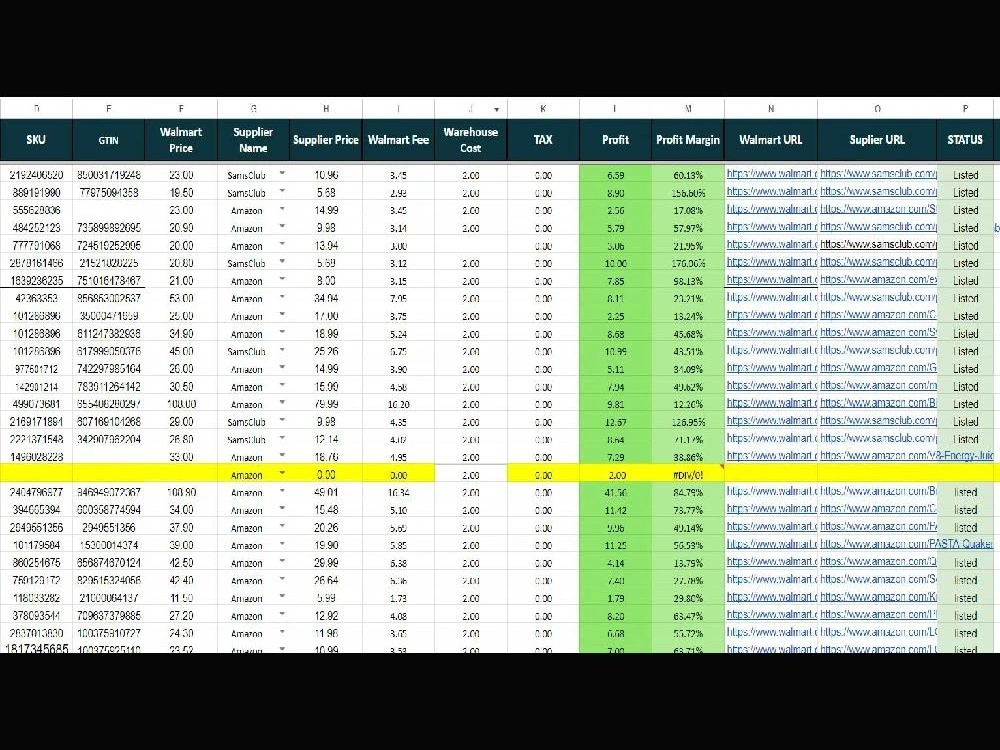Select the Supplier Name header cell
The height and width of the screenshot is (750, 1000).
click(253, 140)
